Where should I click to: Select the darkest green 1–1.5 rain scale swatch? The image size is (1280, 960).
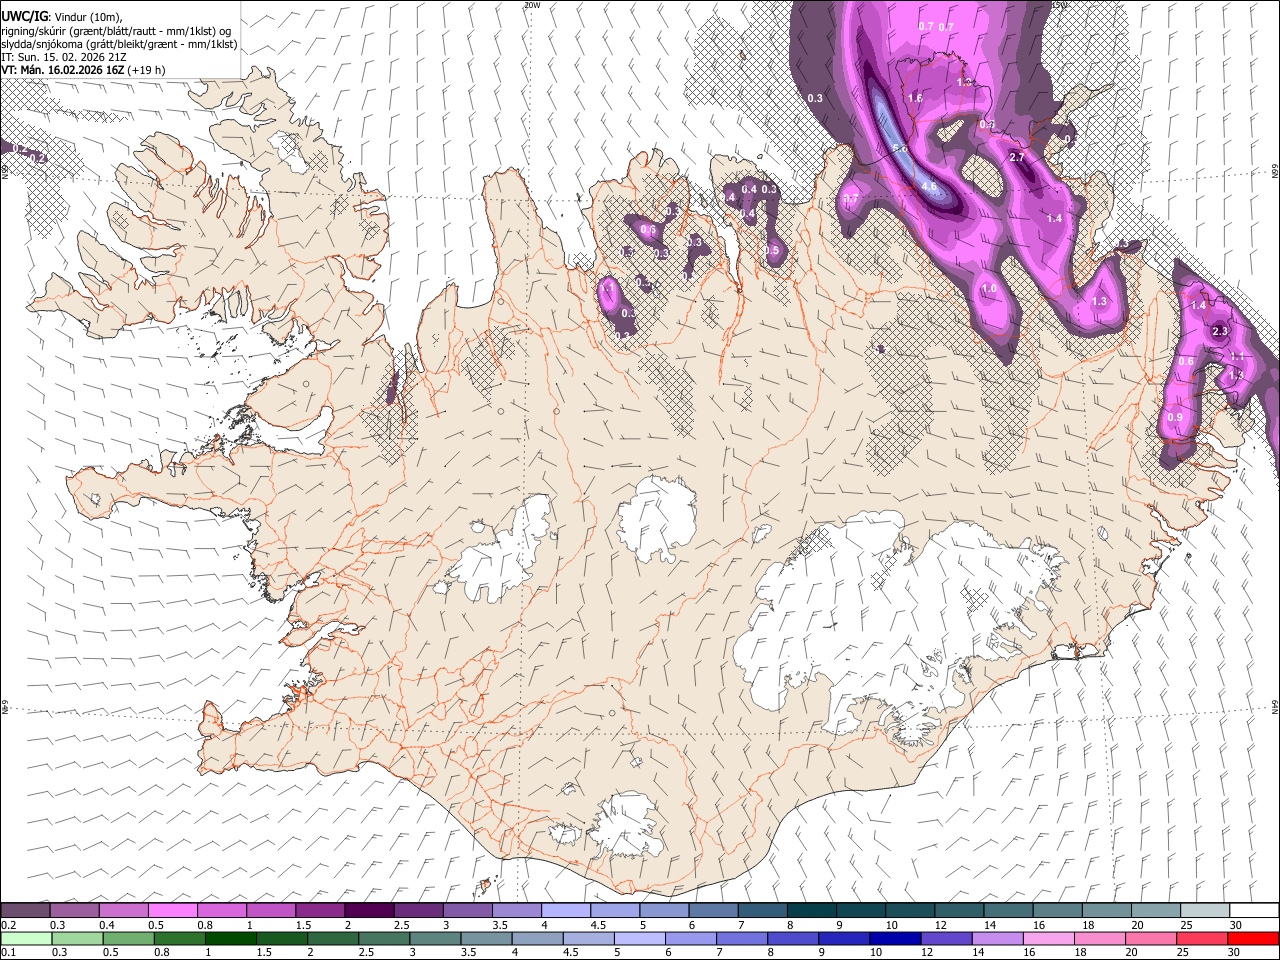pyautogui.click(x=230, y=938)
